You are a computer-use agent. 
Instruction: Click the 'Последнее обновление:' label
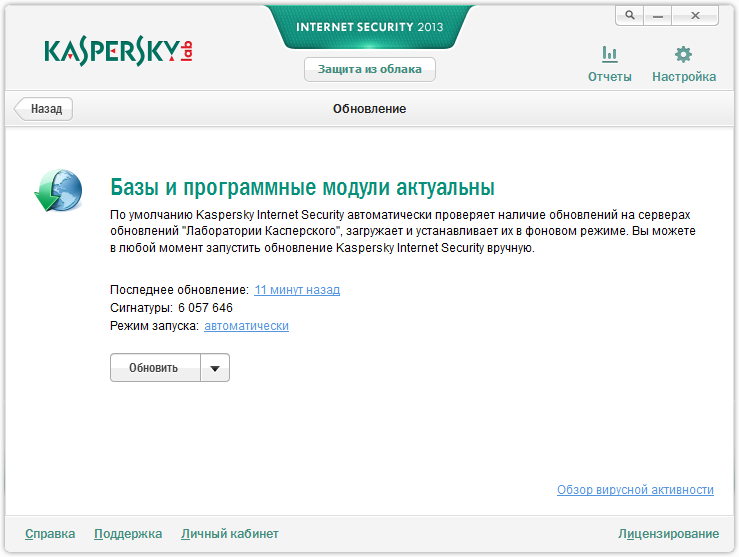[x=180, y=289]
